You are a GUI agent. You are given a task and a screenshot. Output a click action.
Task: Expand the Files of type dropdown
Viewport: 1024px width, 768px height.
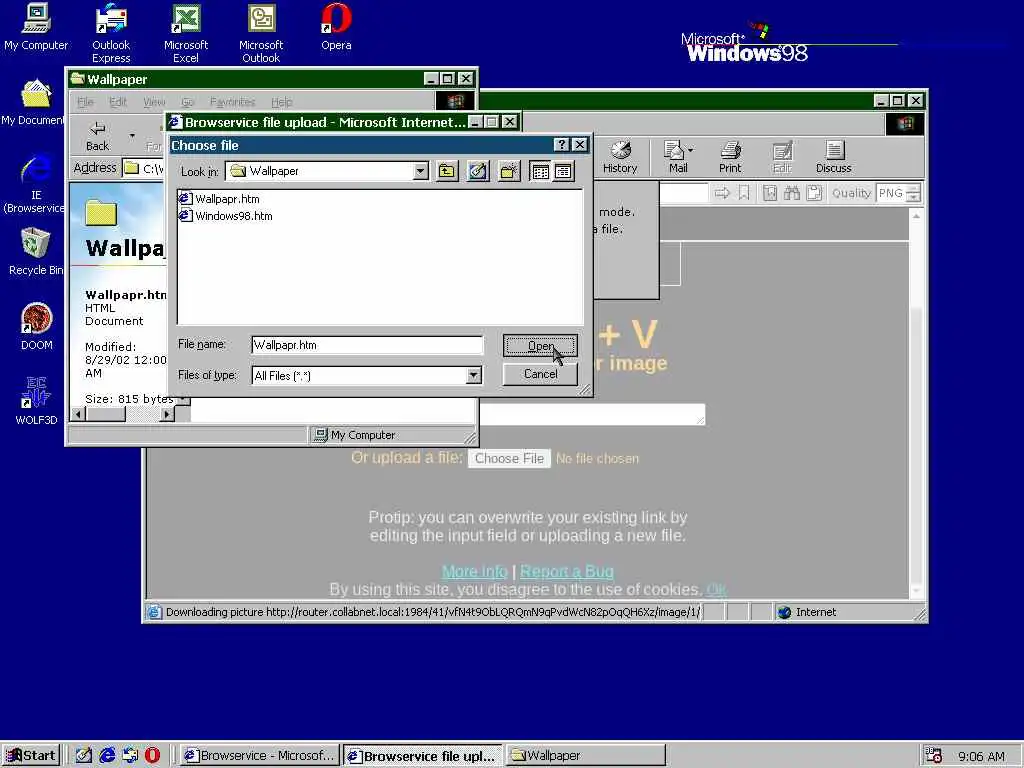(x=473, y=376)
